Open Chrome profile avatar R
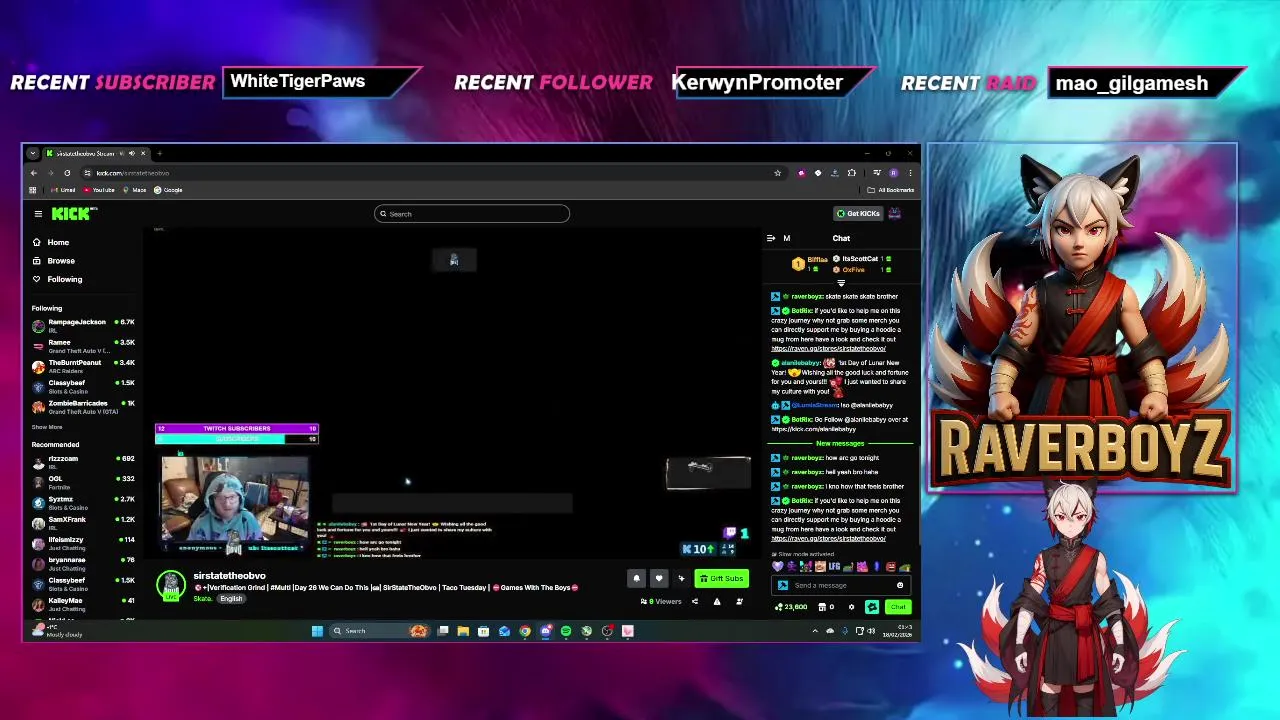 (x=893, y=173)
